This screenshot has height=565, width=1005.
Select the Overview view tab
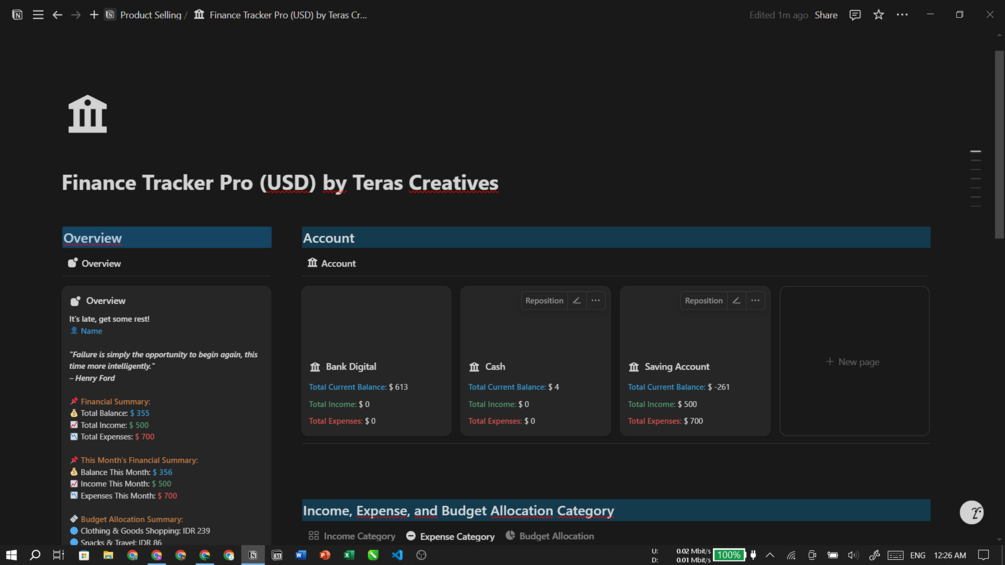94,263
